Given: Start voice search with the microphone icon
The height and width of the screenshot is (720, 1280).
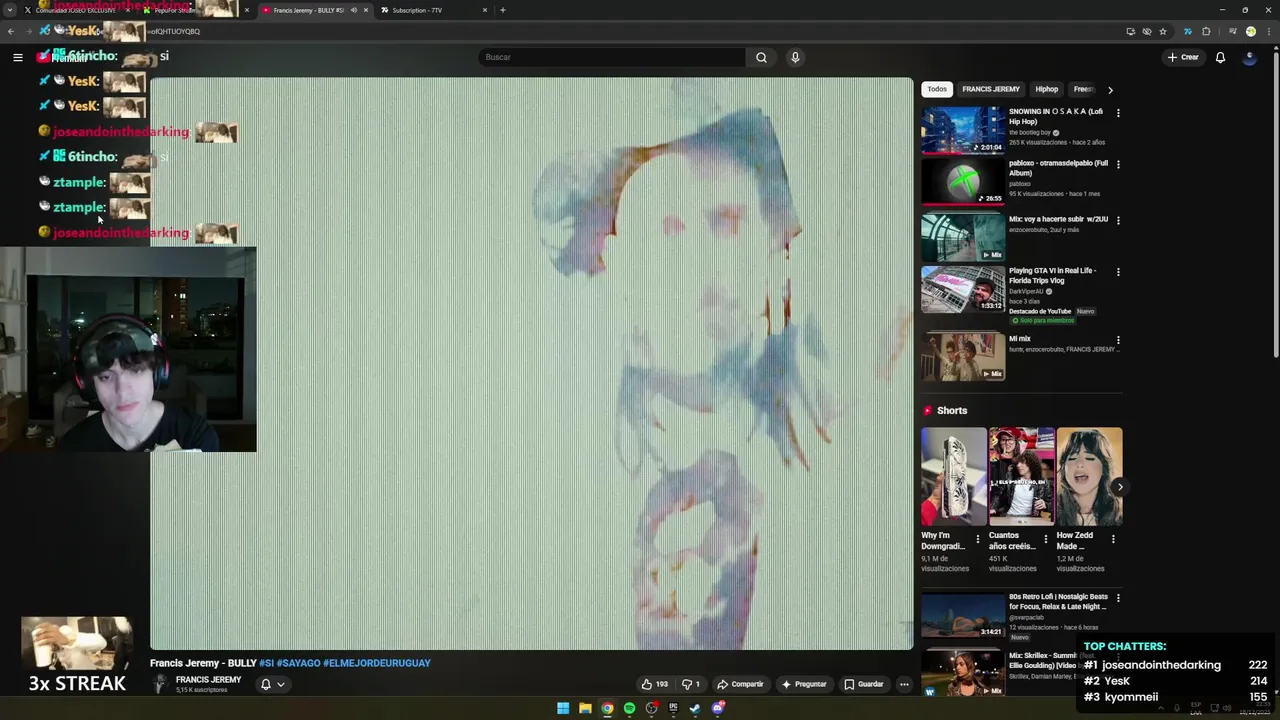Looking at the screenshot, I should (795, 57).
